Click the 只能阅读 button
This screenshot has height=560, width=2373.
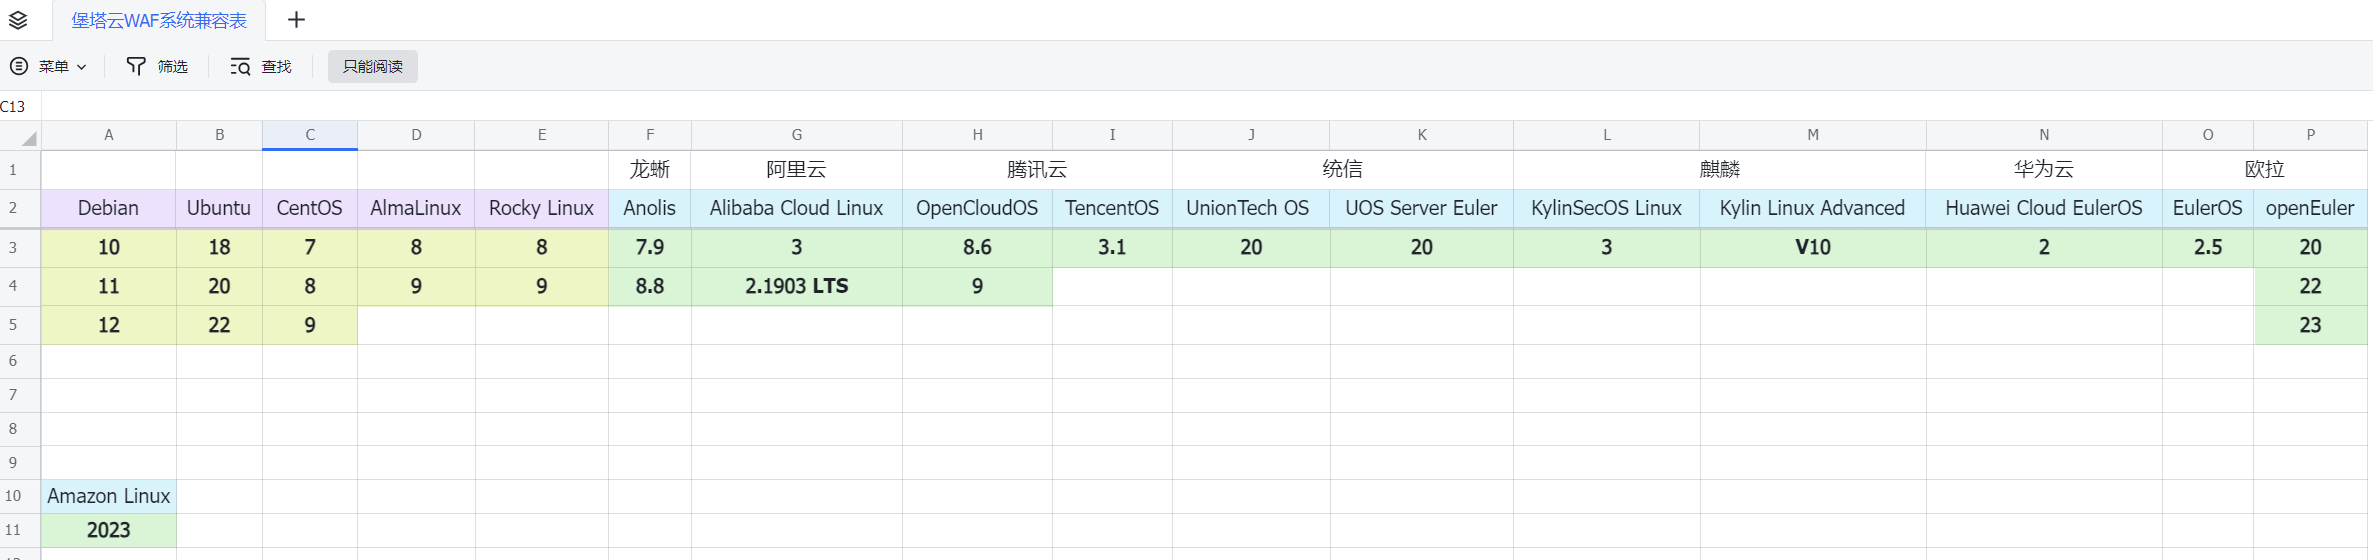(x=373, y=66)
